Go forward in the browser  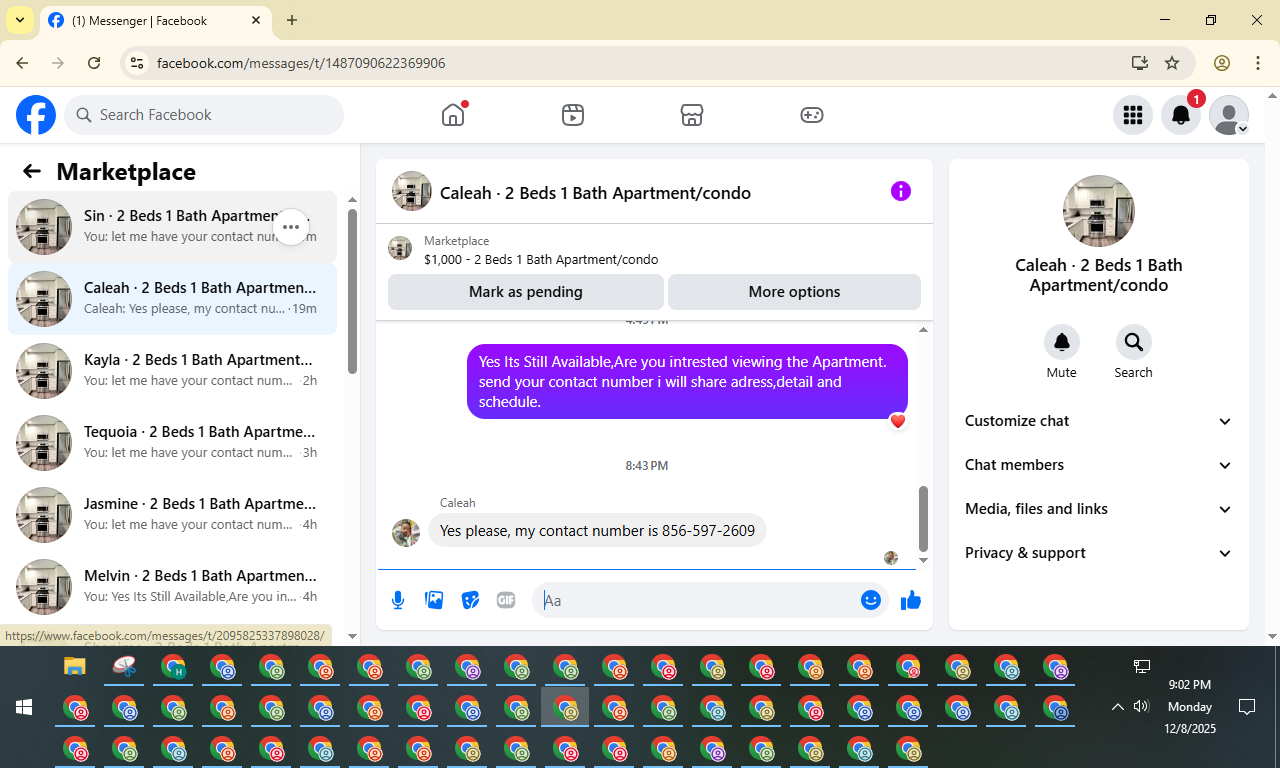coord(58,63)
